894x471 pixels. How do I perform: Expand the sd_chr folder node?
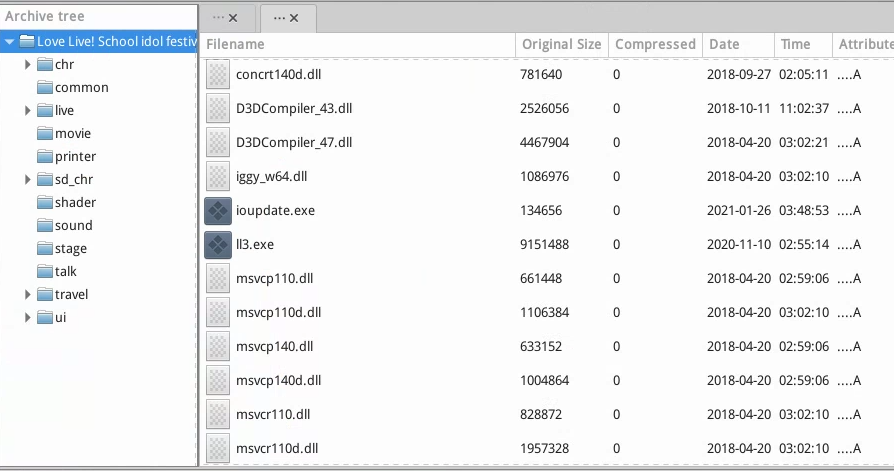click(x=27, y=180)
